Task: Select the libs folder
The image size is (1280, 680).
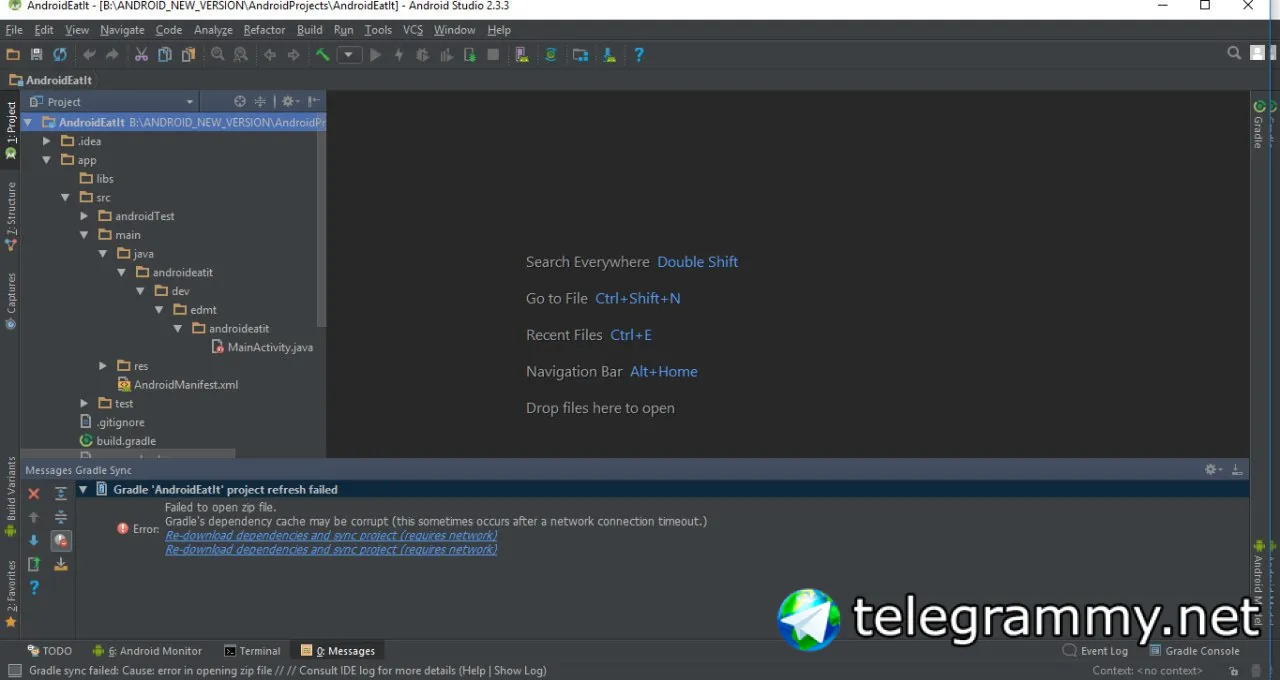Action: [x=96, y=179]
